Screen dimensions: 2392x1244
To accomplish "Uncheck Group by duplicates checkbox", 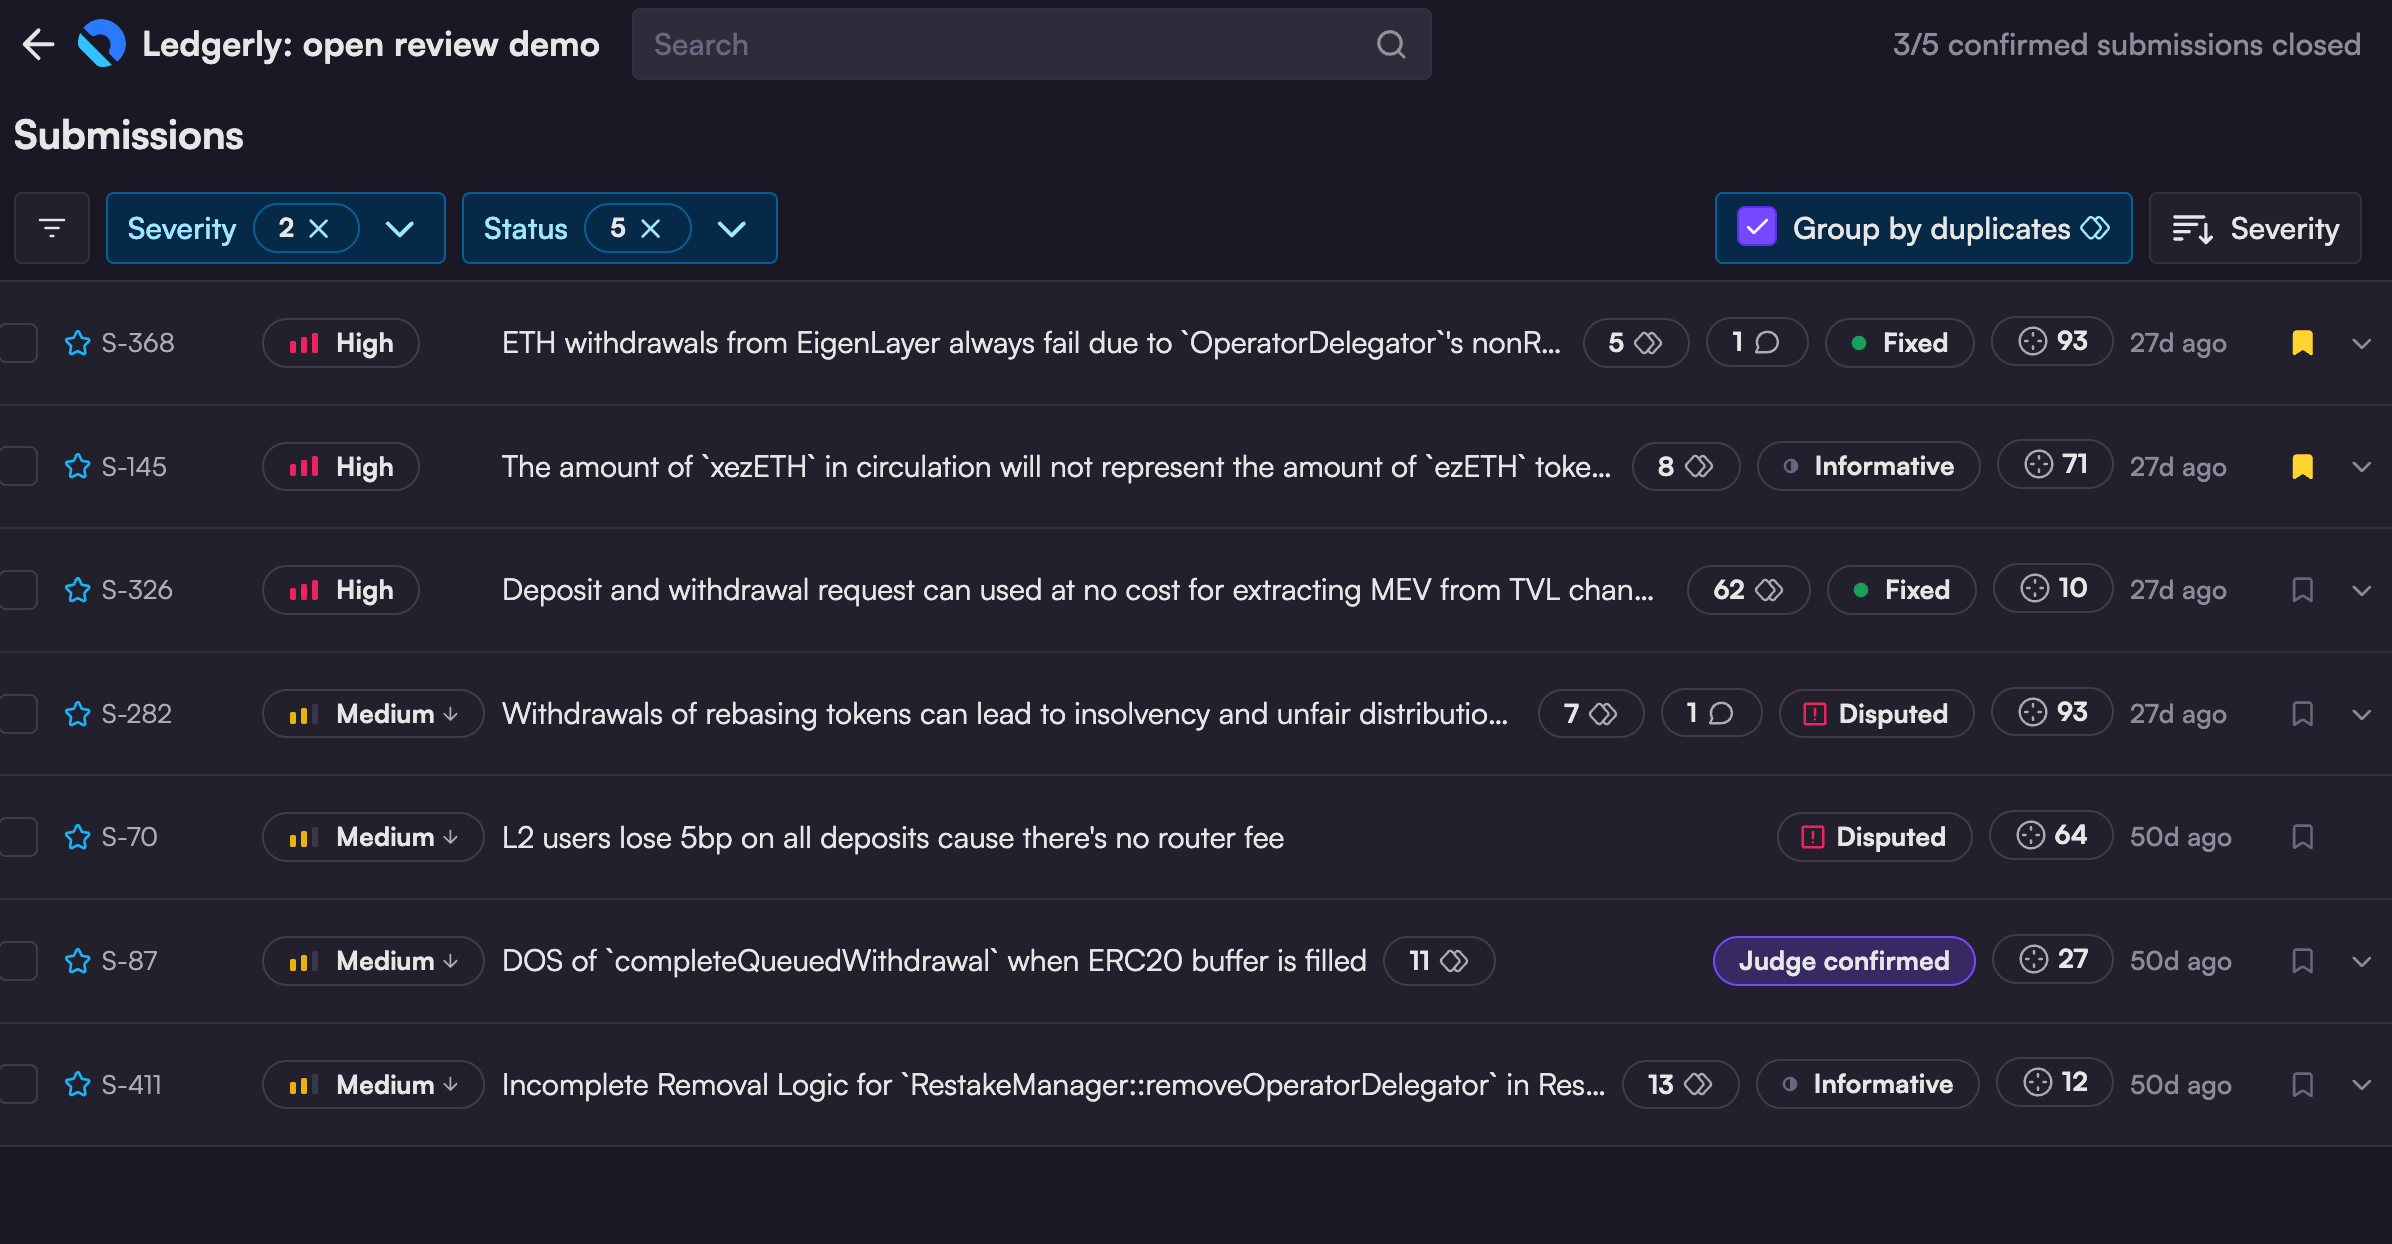I will pos(1757,228).
